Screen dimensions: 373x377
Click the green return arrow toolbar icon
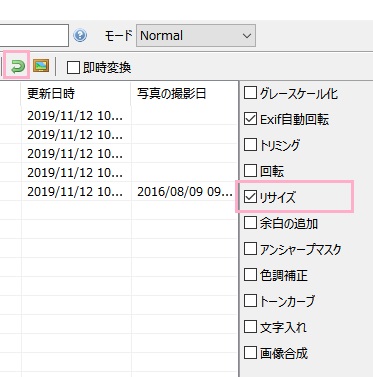17,66
